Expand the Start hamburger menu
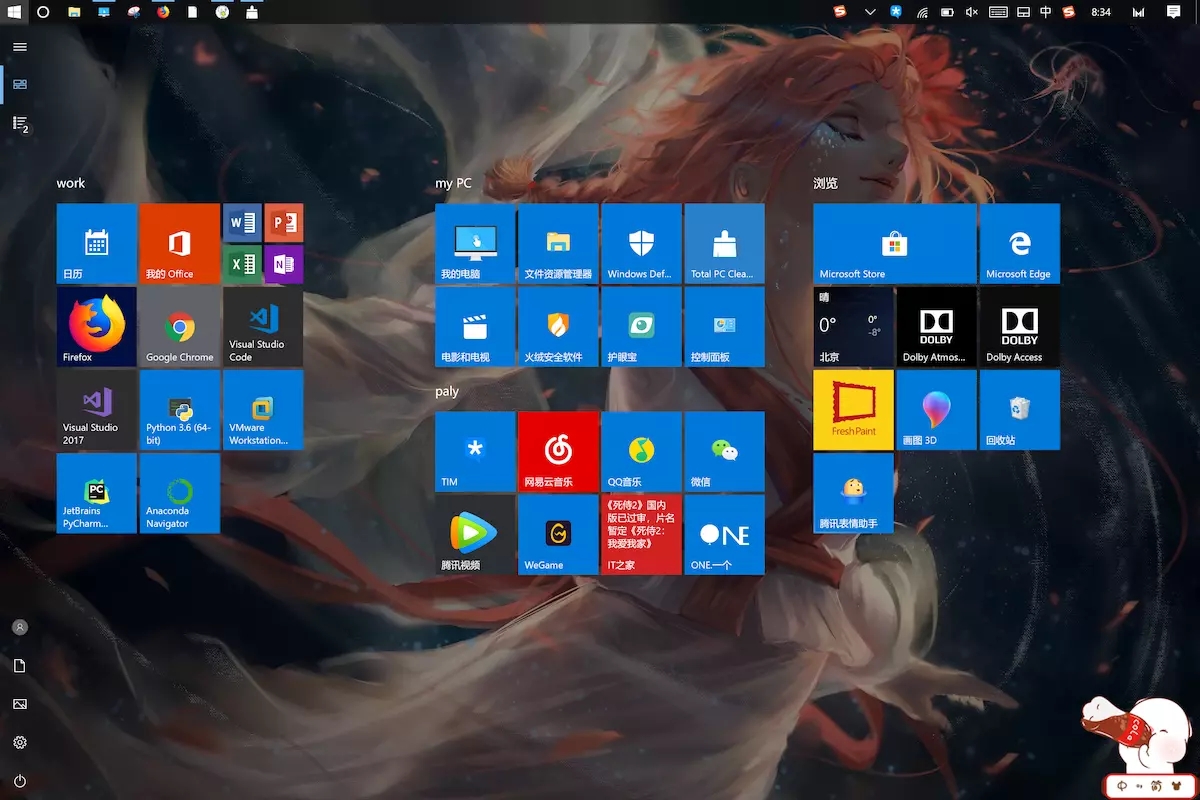 20,47
